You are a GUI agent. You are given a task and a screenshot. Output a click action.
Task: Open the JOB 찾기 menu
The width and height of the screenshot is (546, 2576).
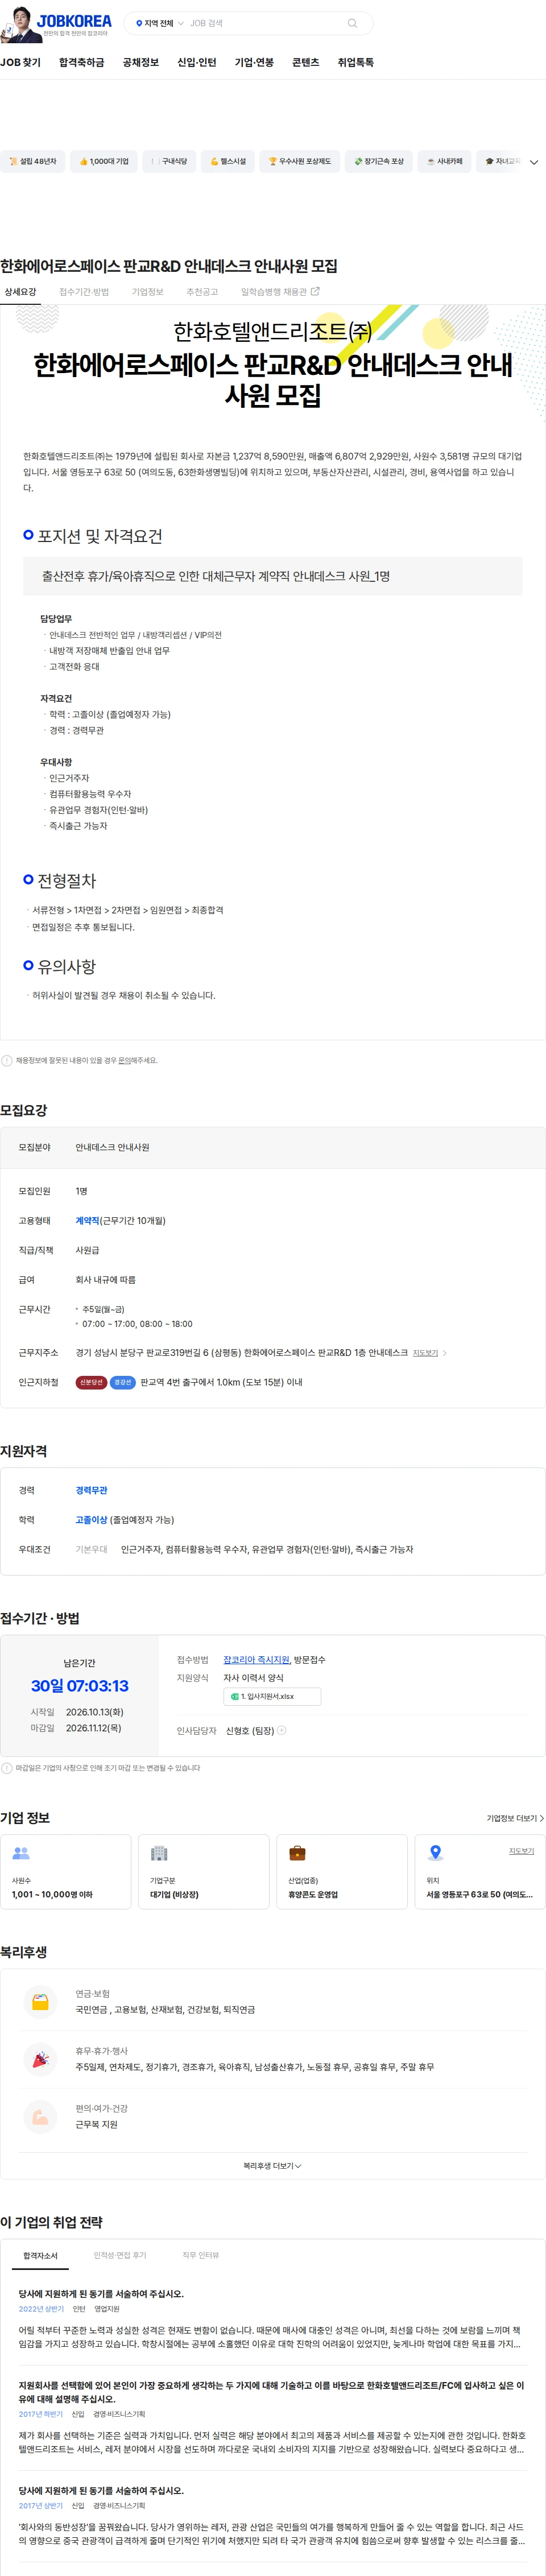pyautogui.click(x=20, y=62)
